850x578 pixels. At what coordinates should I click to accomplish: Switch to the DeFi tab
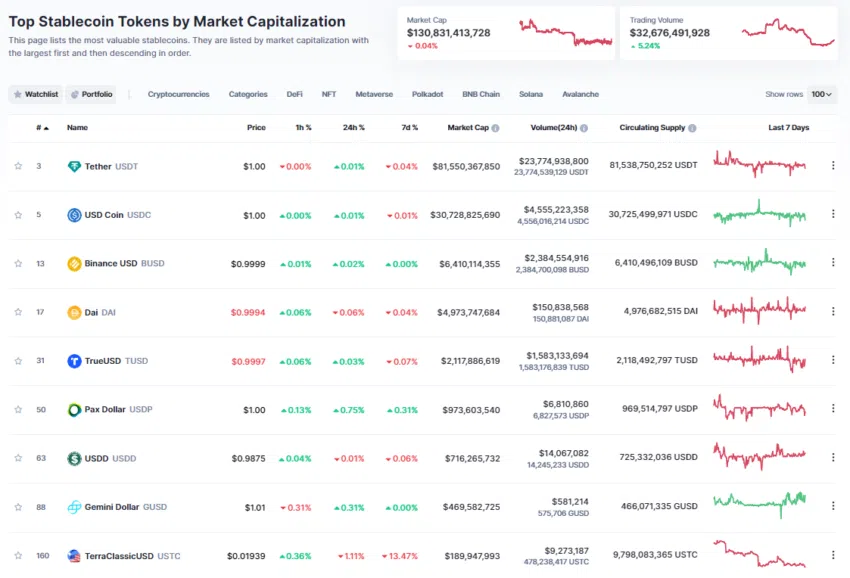coord(294,94)
